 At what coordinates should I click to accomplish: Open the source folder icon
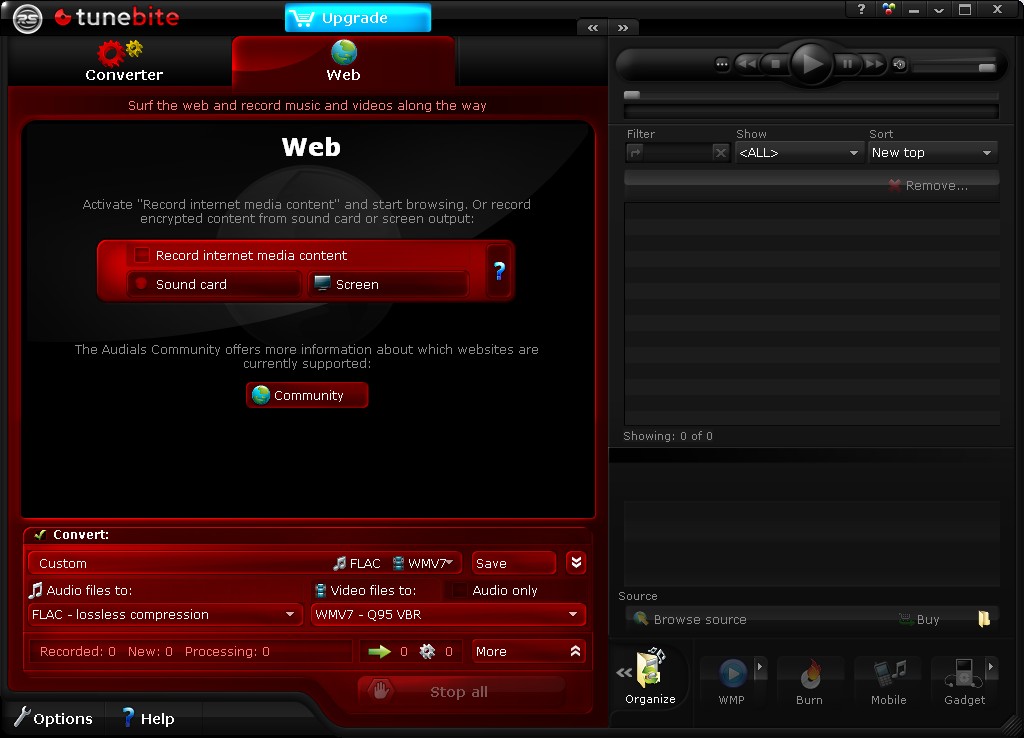984,618
